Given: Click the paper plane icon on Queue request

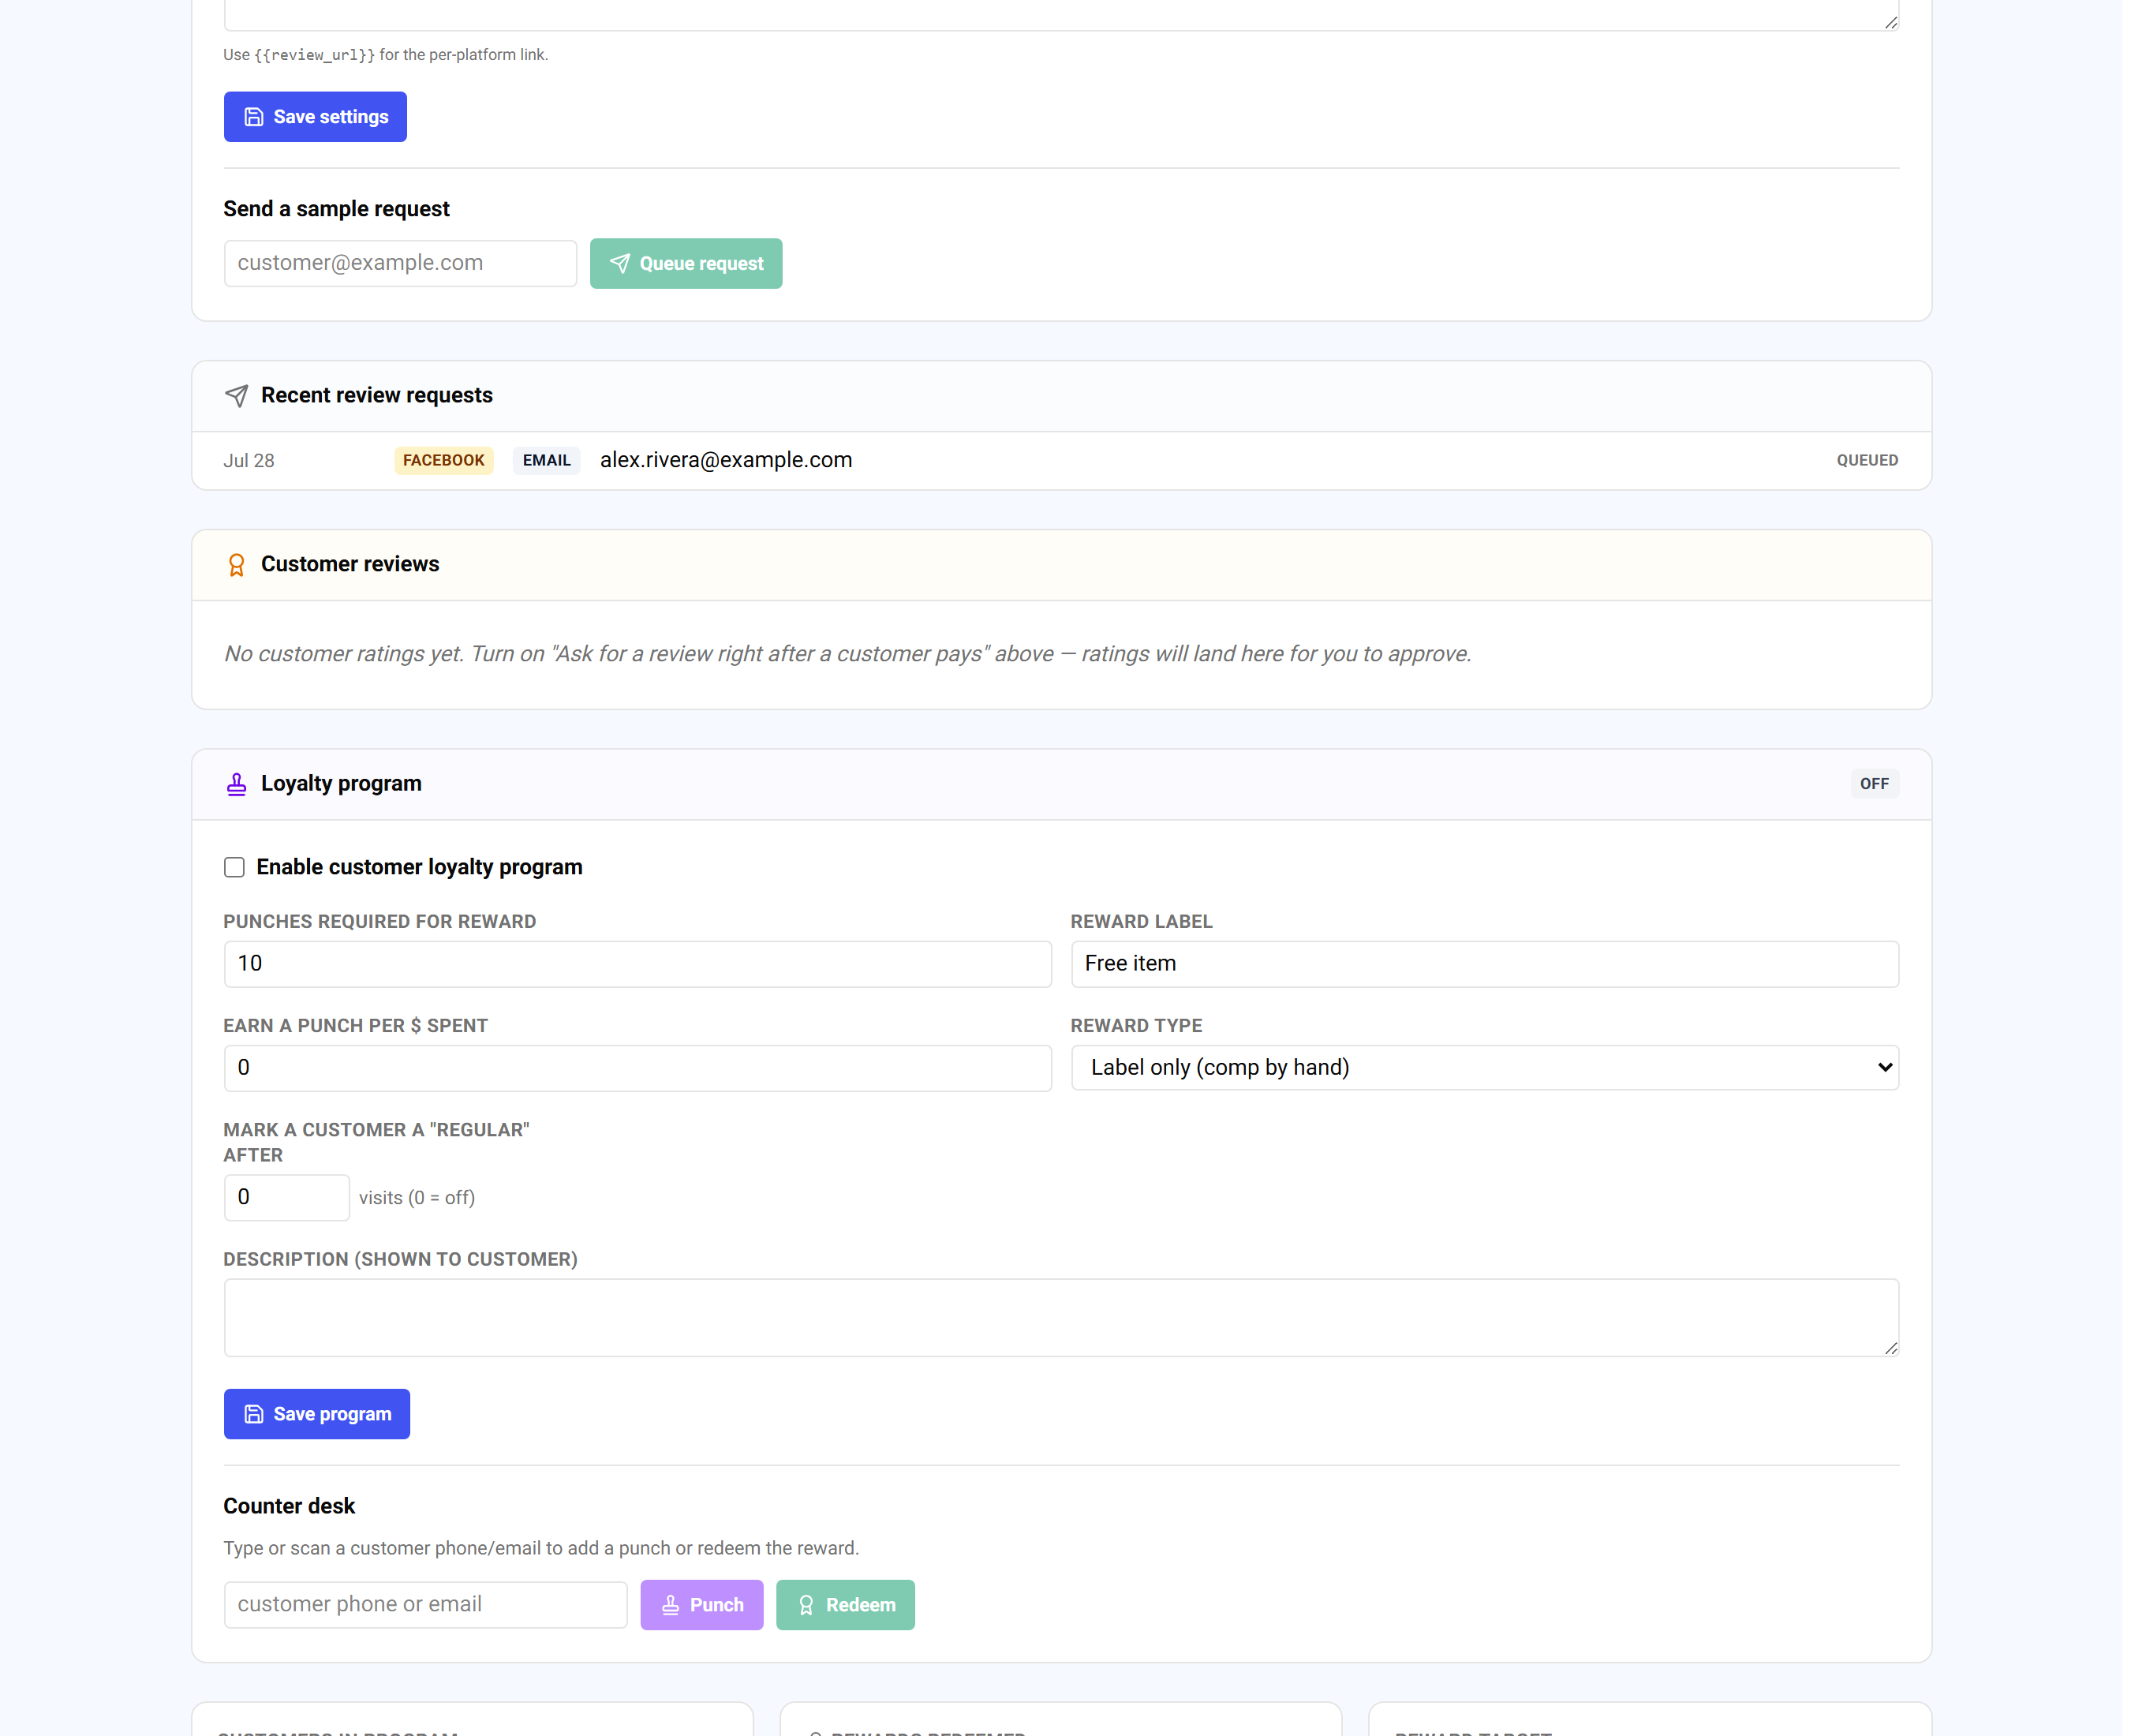Looking at the screenshot, I should click(620, 263).
